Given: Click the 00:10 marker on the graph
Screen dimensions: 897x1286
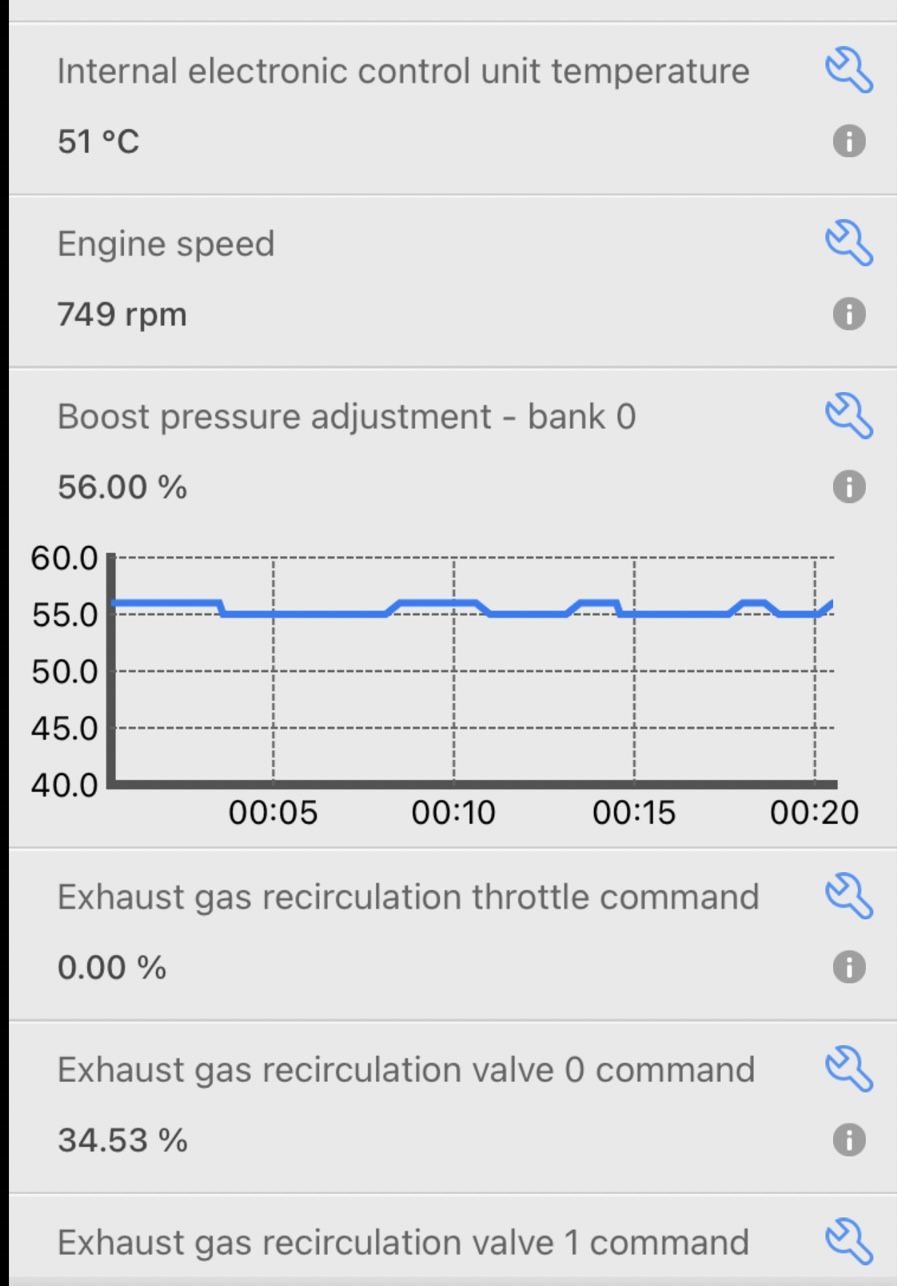Looking at the screenshot, I should coord(453,812).
